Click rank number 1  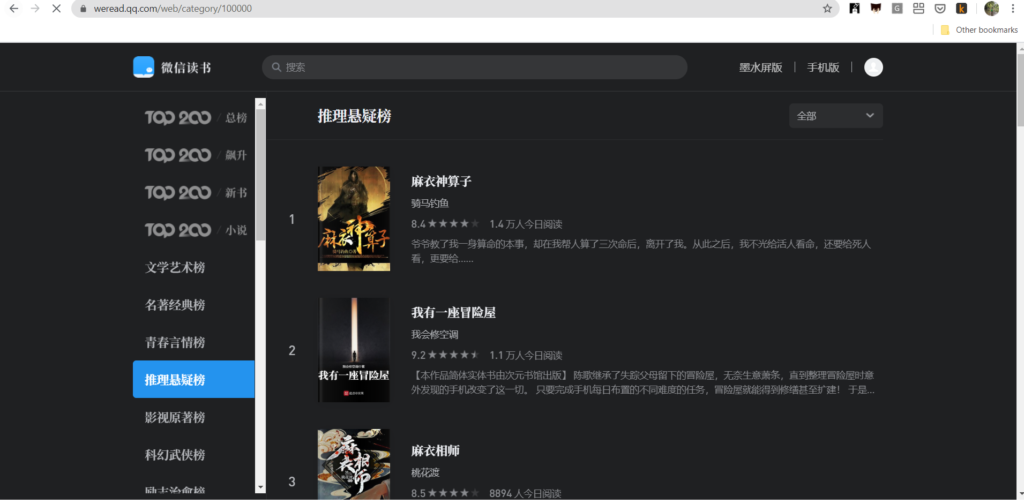(292, 219)
